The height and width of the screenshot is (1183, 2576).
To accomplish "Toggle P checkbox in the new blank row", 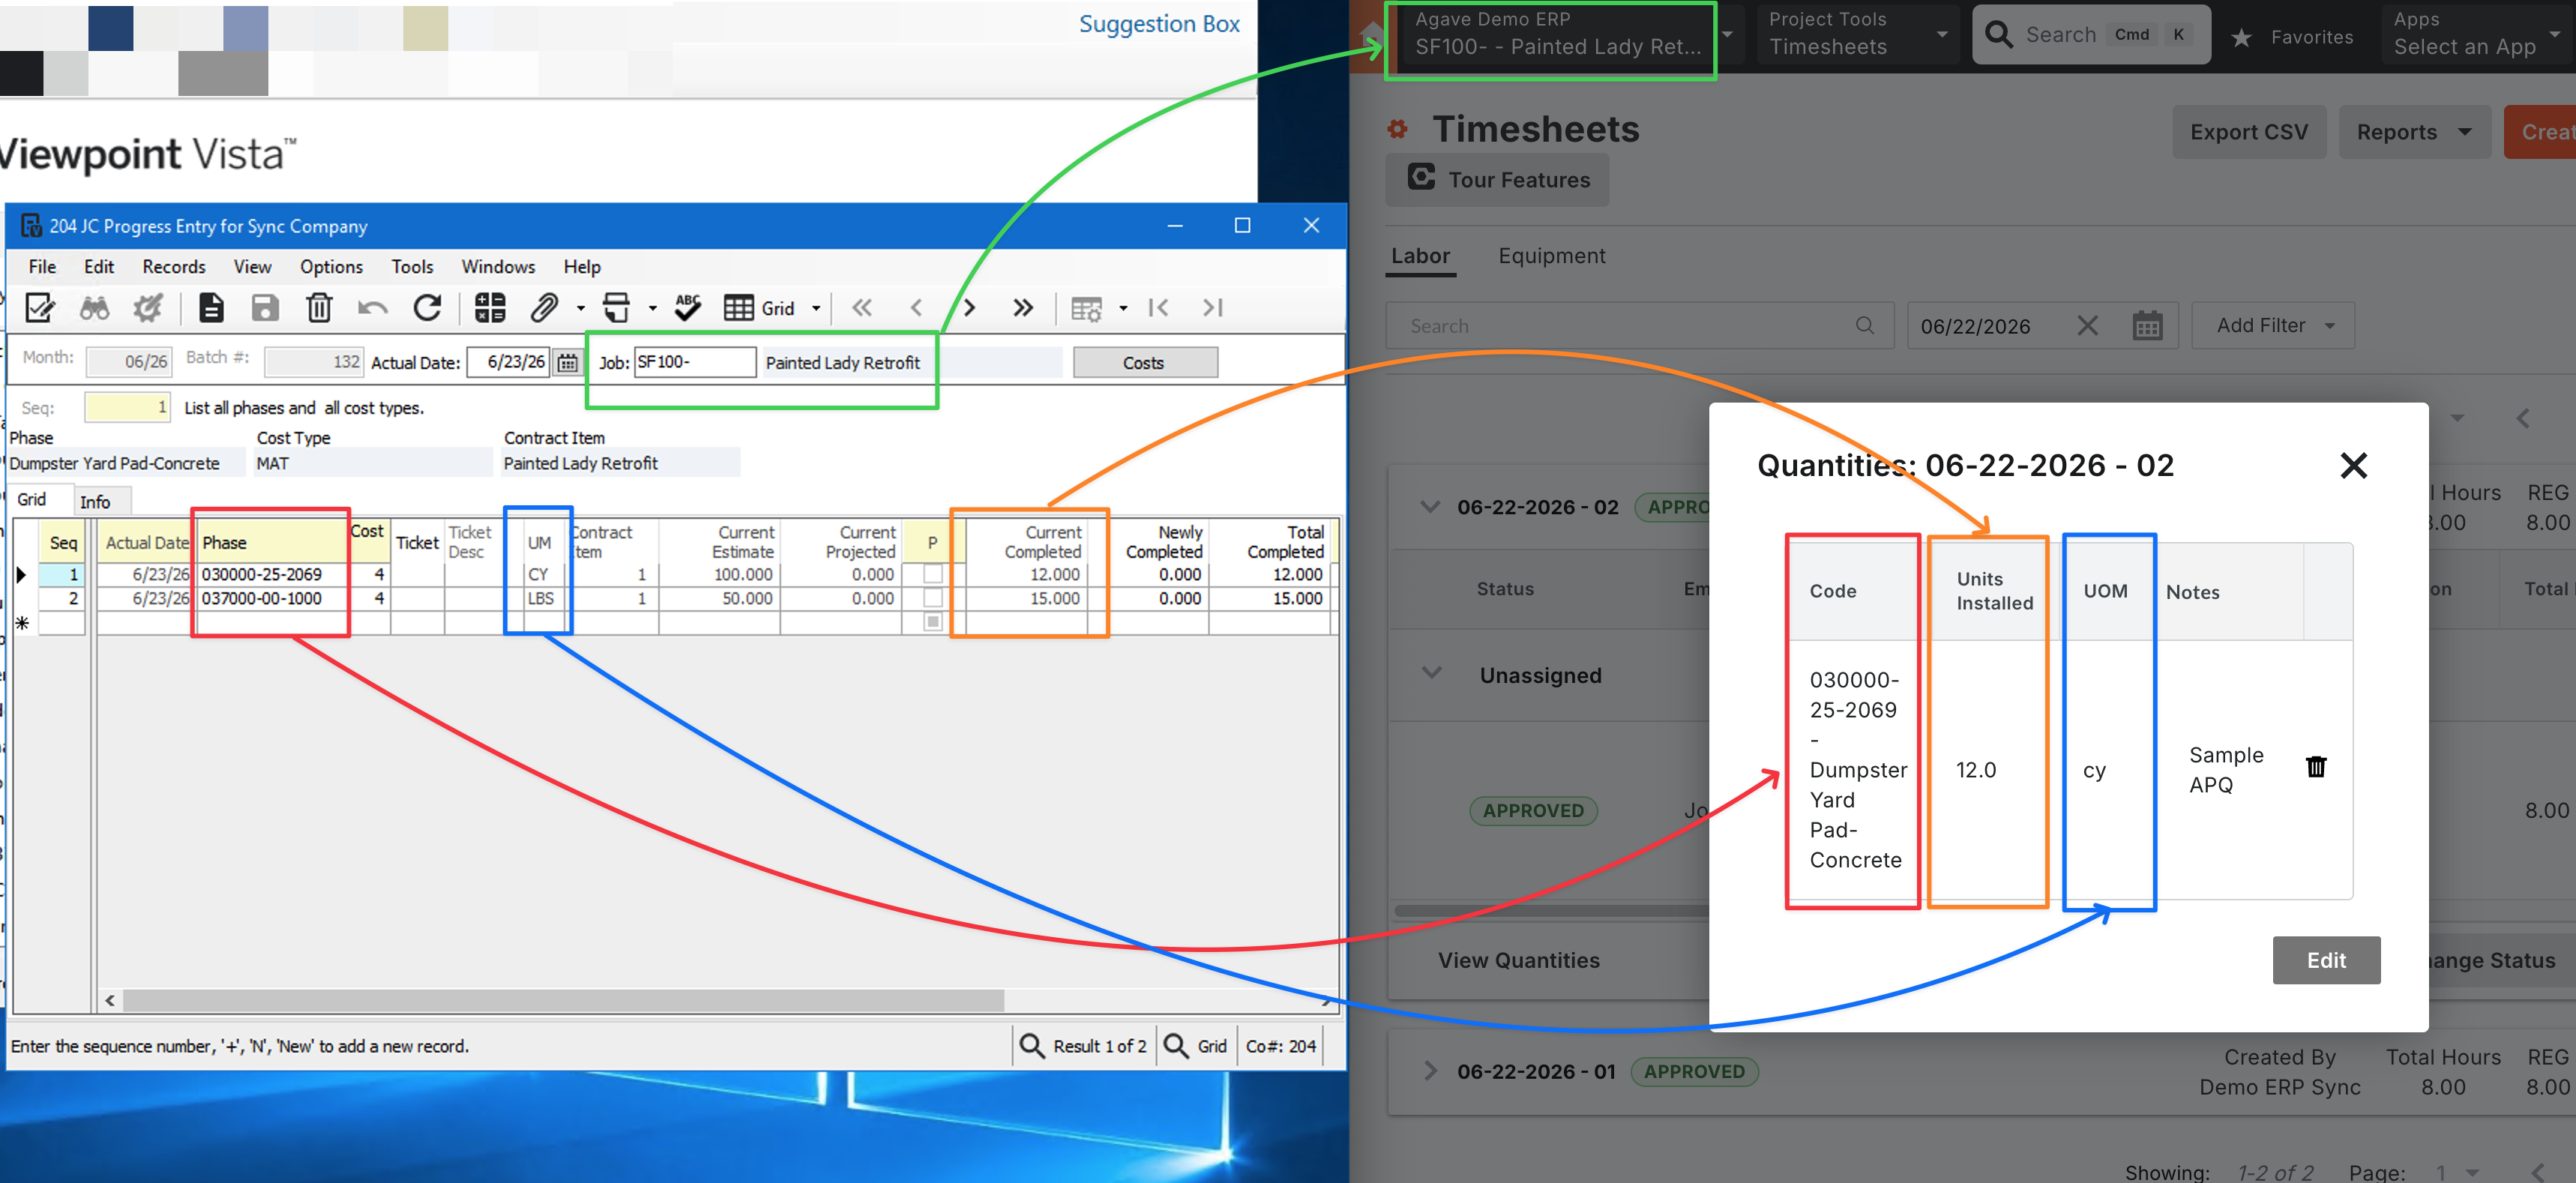I will coord(932,622).
